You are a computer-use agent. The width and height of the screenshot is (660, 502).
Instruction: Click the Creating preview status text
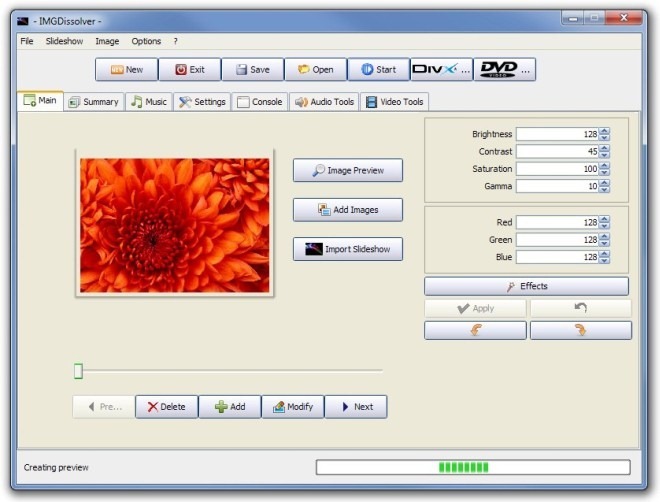[56, 467]
